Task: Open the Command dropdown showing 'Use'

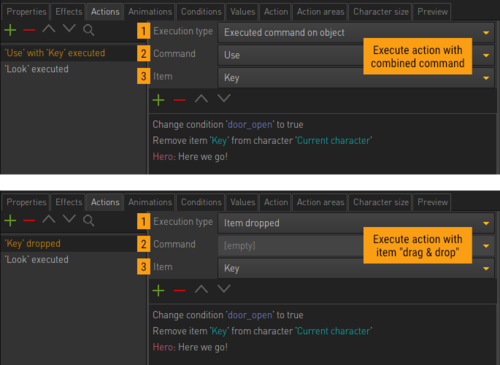Action: pos(356,55)
